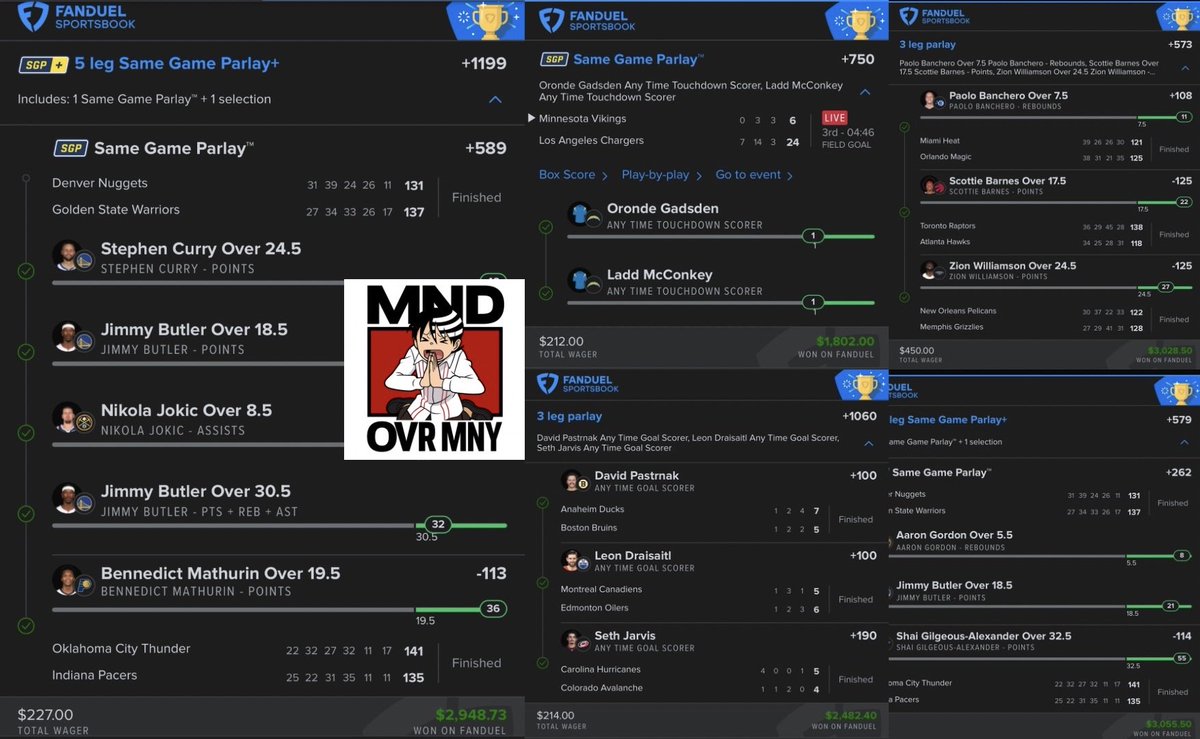Open Stephen Curry's player avatar
Image resolution: width=1200 pixels, height=739 pixels.
click(x=74, y=257)
